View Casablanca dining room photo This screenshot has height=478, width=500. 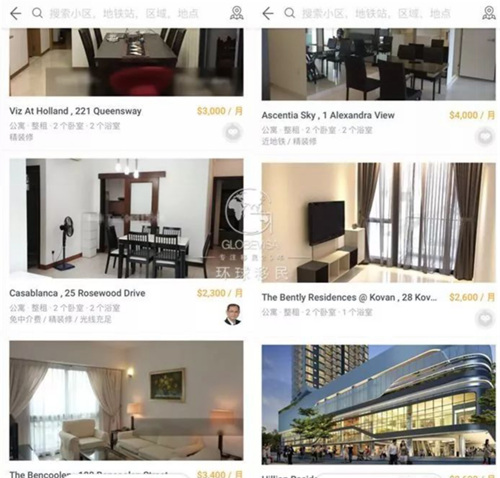tap(126, 218)
